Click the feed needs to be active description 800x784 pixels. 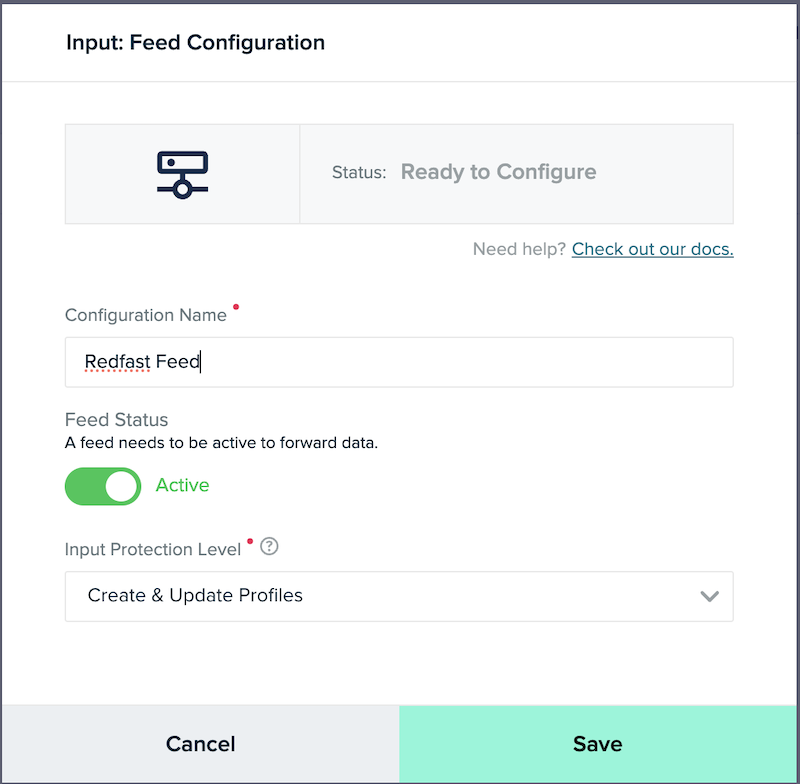coord(221,443)
